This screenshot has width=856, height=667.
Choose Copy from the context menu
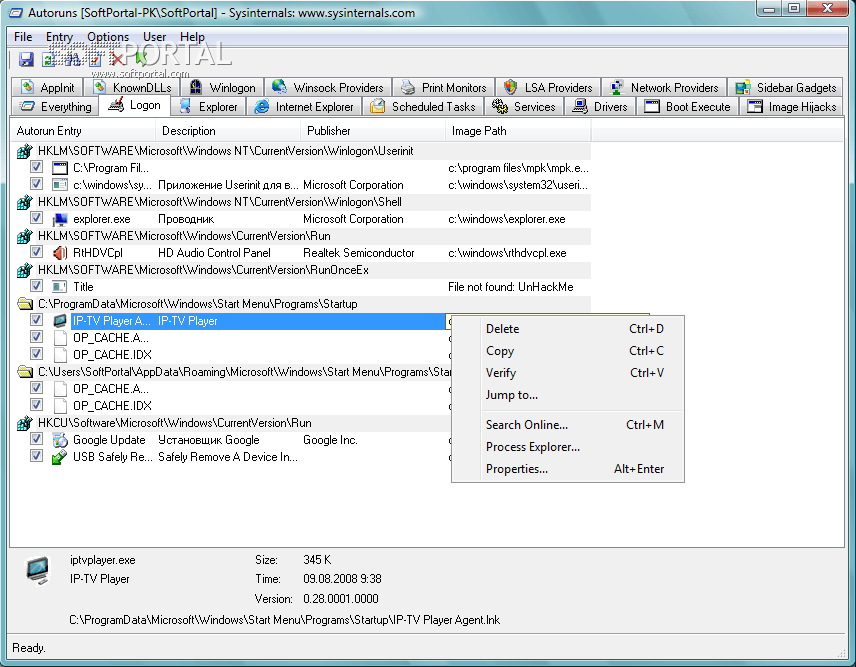point(568,351)
